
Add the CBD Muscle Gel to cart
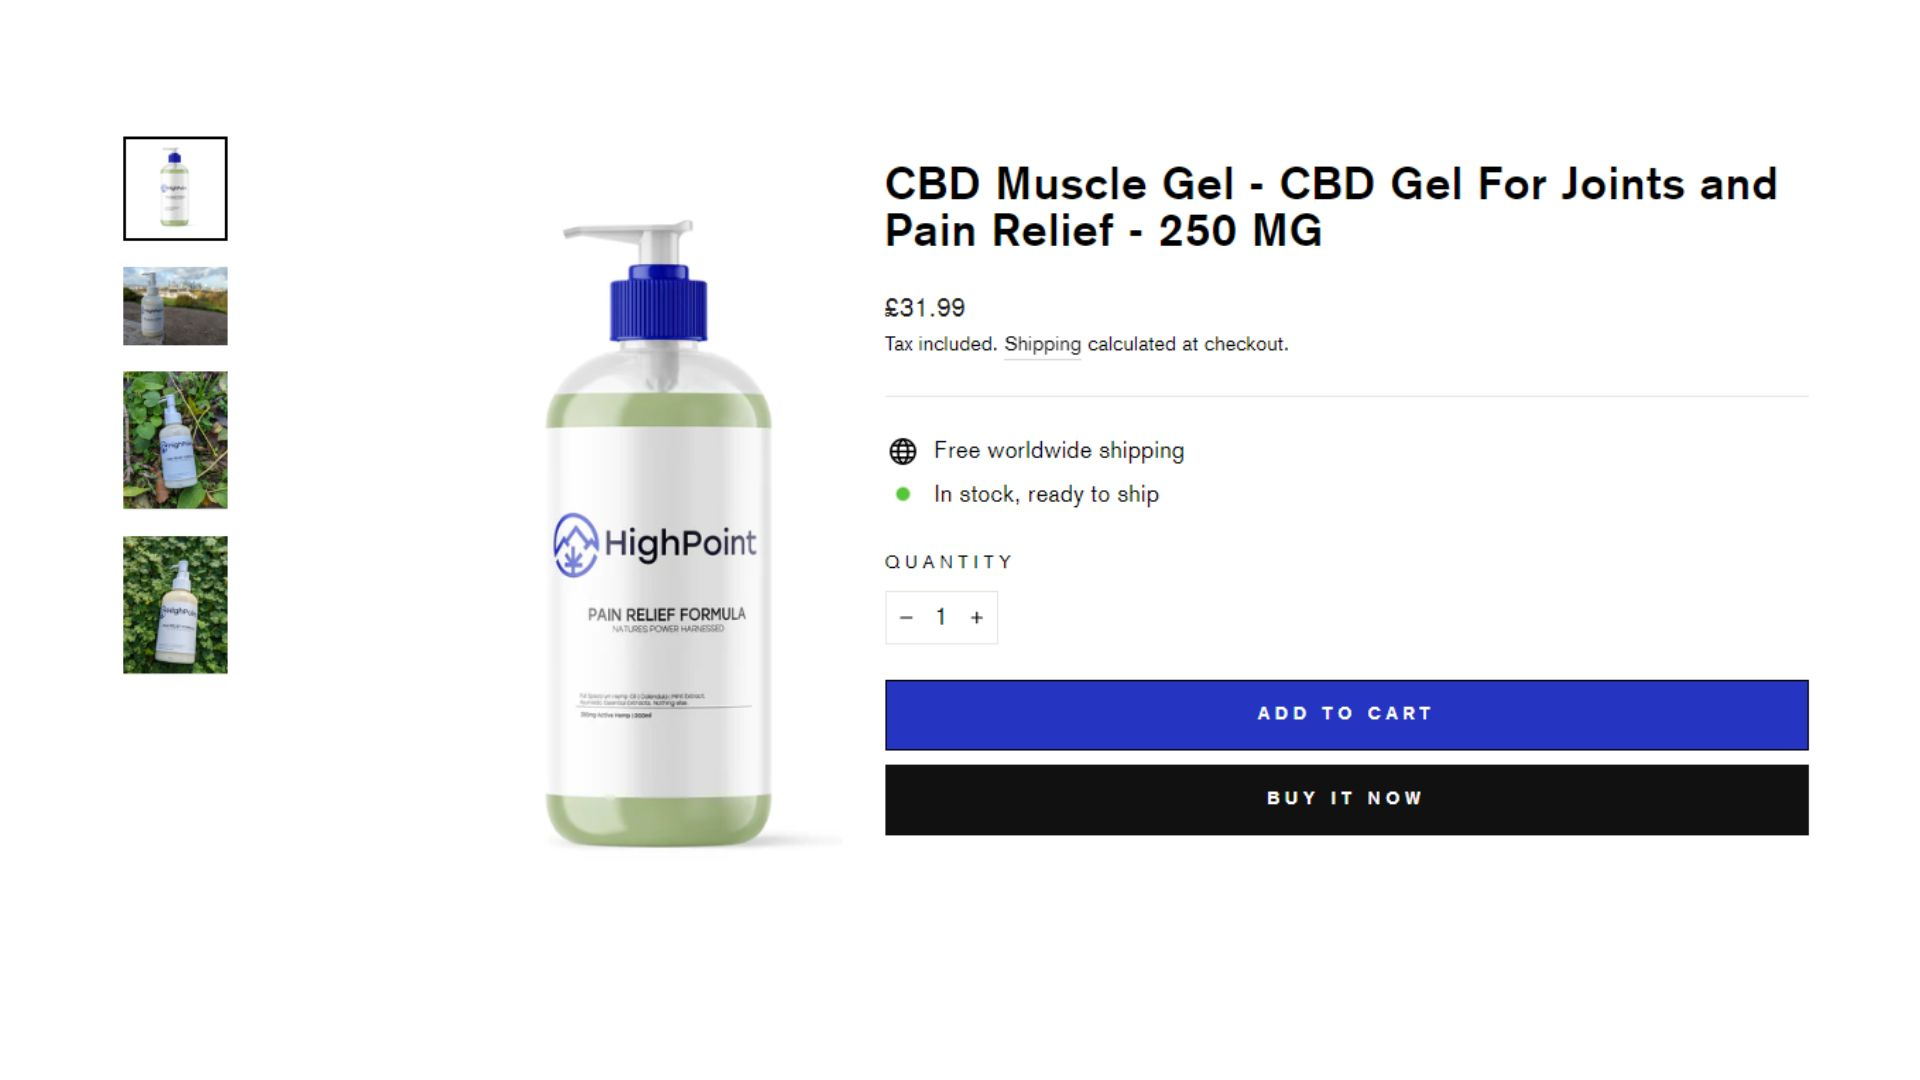point(1346,715)
